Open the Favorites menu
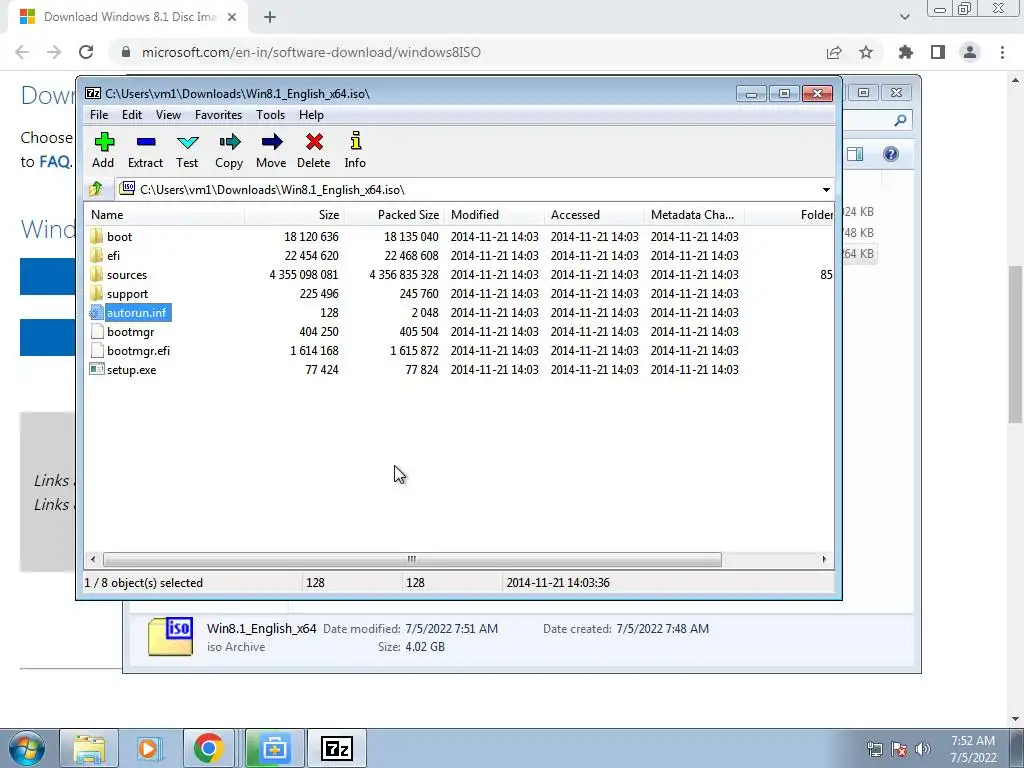This screenshot has width=1024, height=768. click(218, 115)
